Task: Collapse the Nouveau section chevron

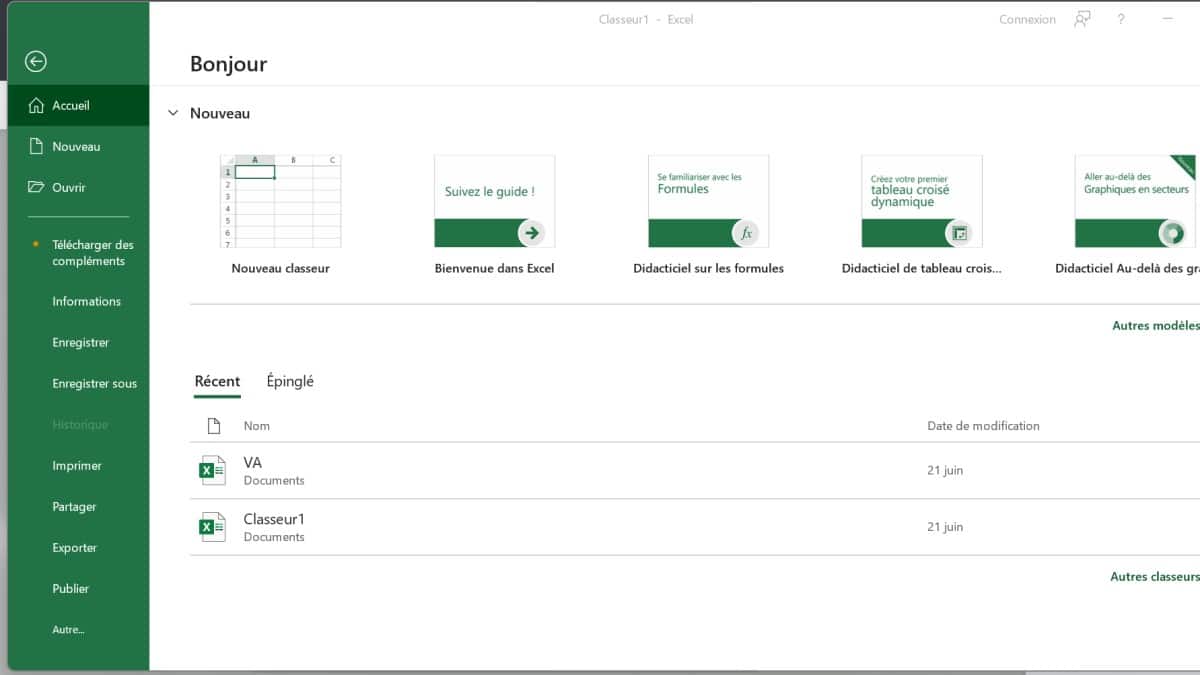Action: click(x=173, y=114)
